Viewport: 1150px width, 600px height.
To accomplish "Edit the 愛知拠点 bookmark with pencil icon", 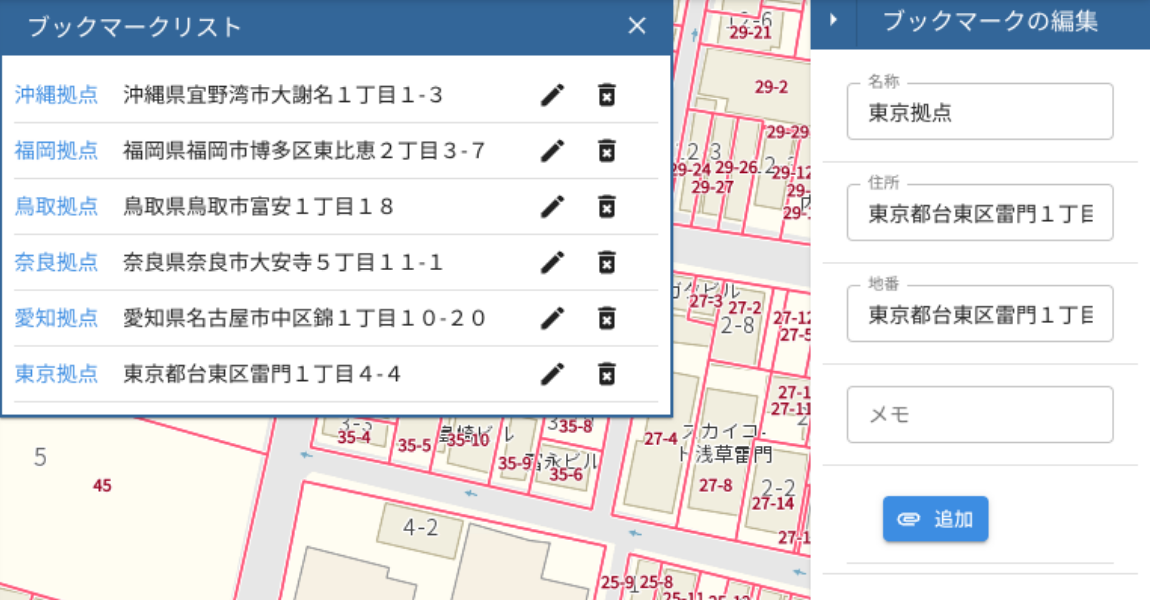I will click(552, 318).
